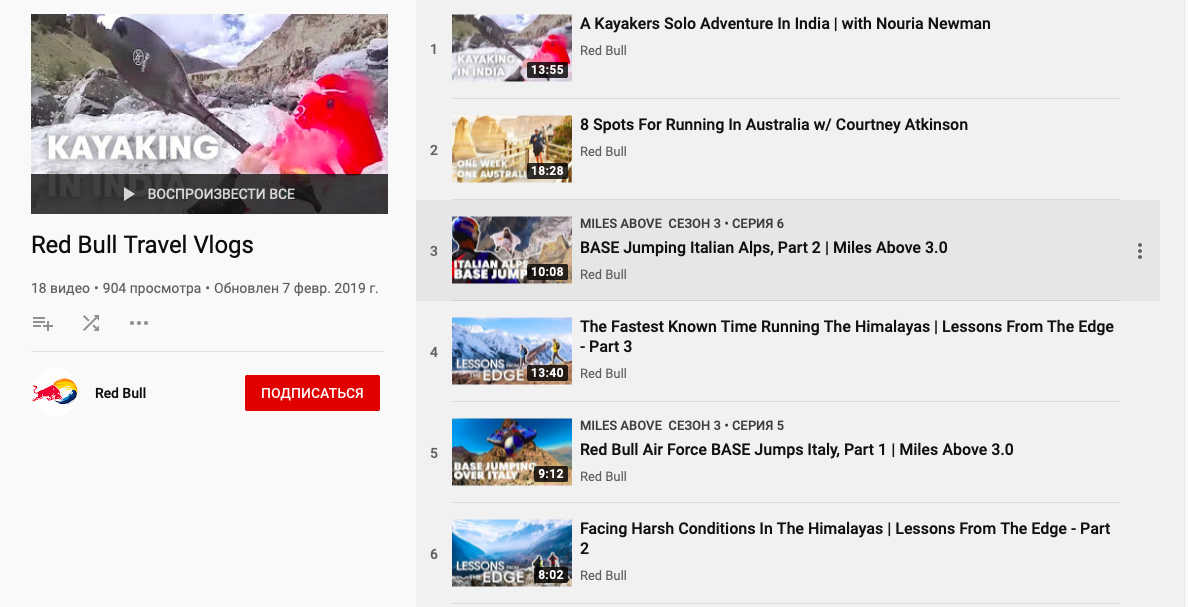Screen dimensions: 1188x607
Task: Click the 8:02 Lessons From The Edge thumbnail
Action: click(x=512, y=552)
